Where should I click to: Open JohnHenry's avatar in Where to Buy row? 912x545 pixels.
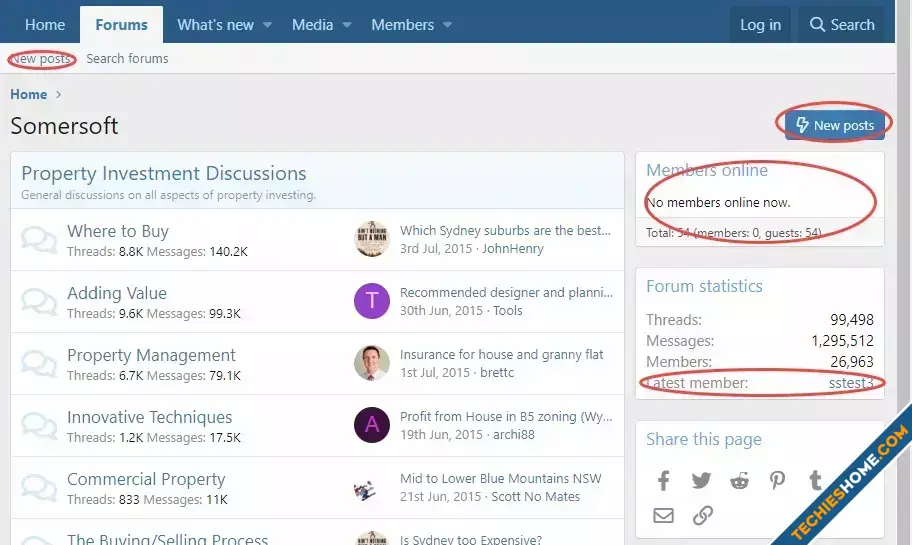pyautogui.click(x=372, y=238)
